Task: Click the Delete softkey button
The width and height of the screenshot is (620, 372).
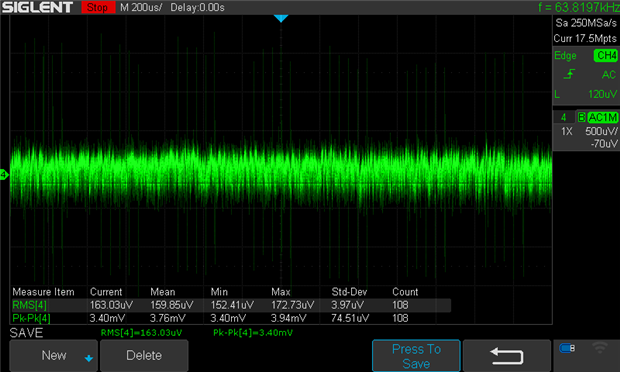Action: pyautogui.click(x=144, y=356)
